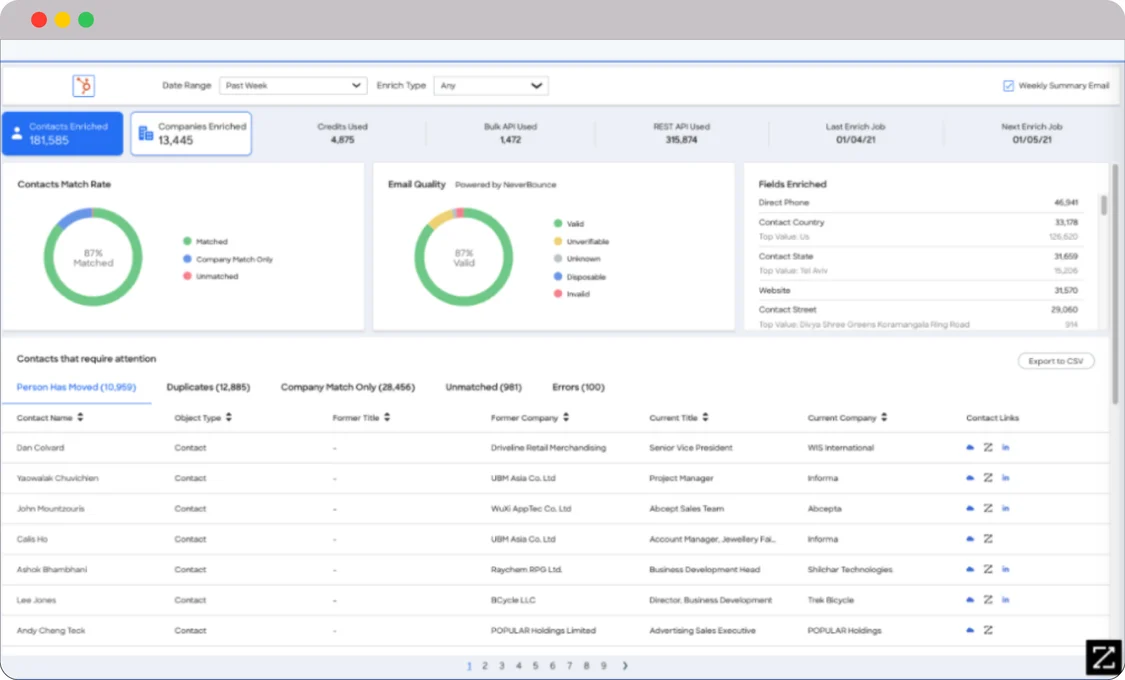This screenshot has height=680, width=1125.
Task: Open Dan Colvard's LinkedIn profile icon
Action: pyautogui.click(x=1006, y=447)
